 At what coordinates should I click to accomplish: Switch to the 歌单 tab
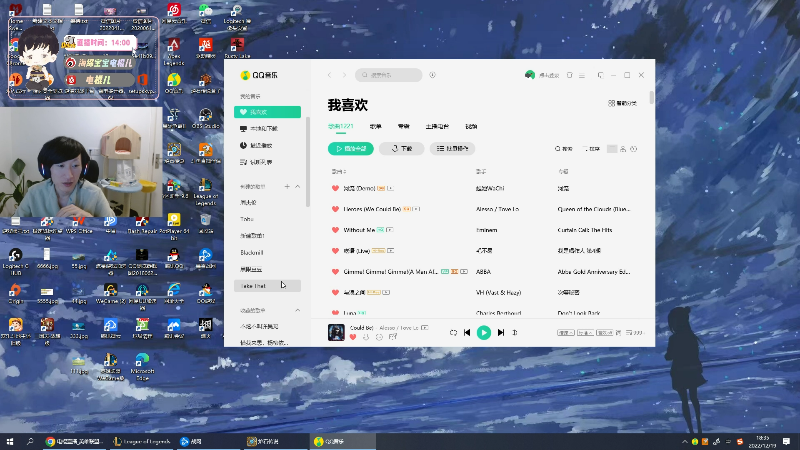click(376, 127)
